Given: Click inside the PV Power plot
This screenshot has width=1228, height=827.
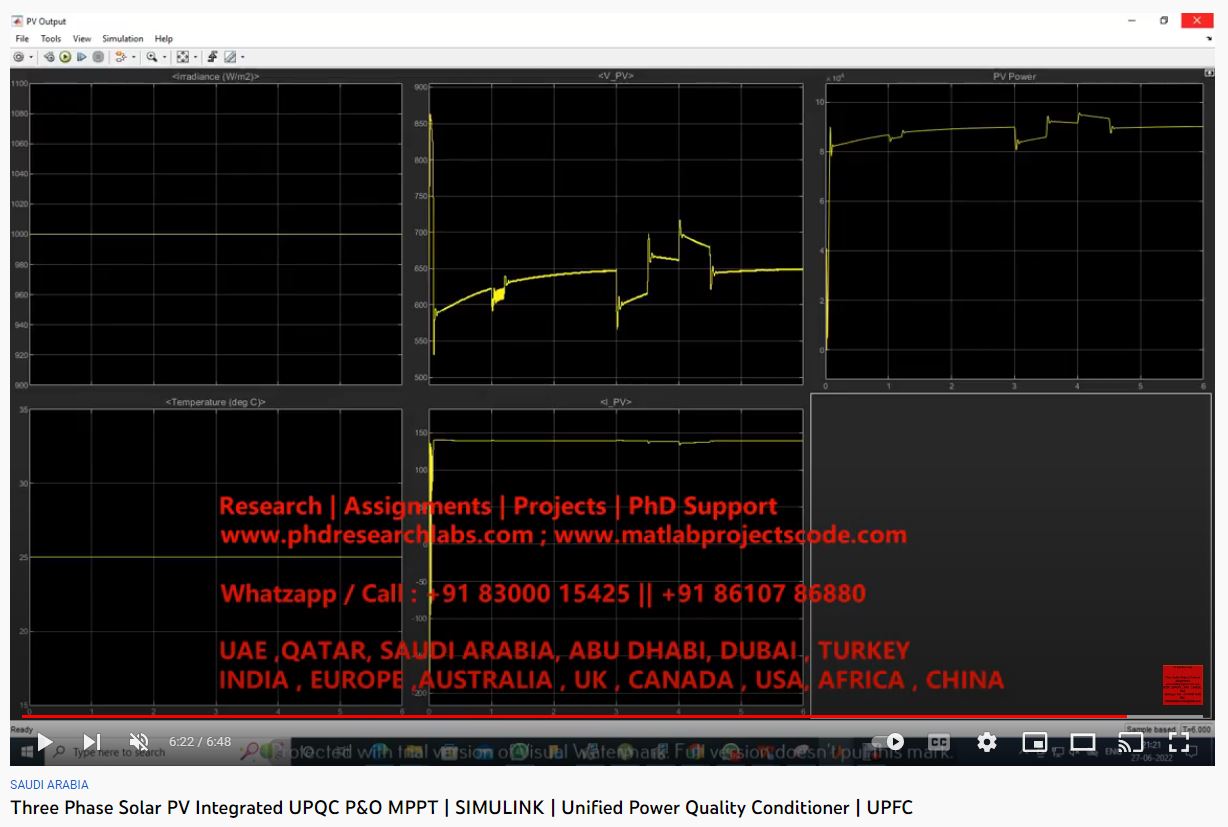Looking at the screenshot, I should coord(1014,230).
